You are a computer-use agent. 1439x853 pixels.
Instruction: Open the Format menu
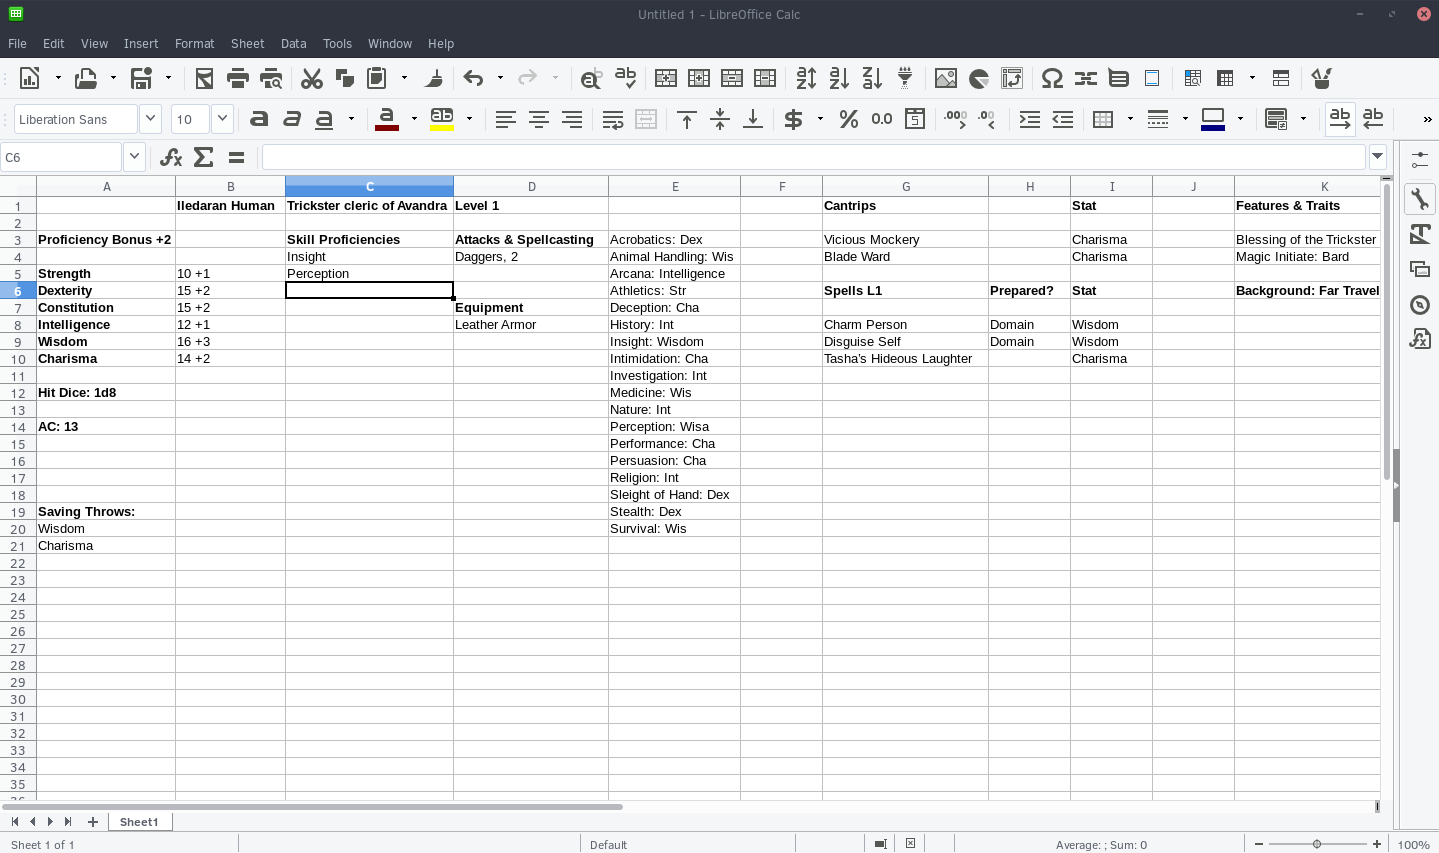point(194,44)
